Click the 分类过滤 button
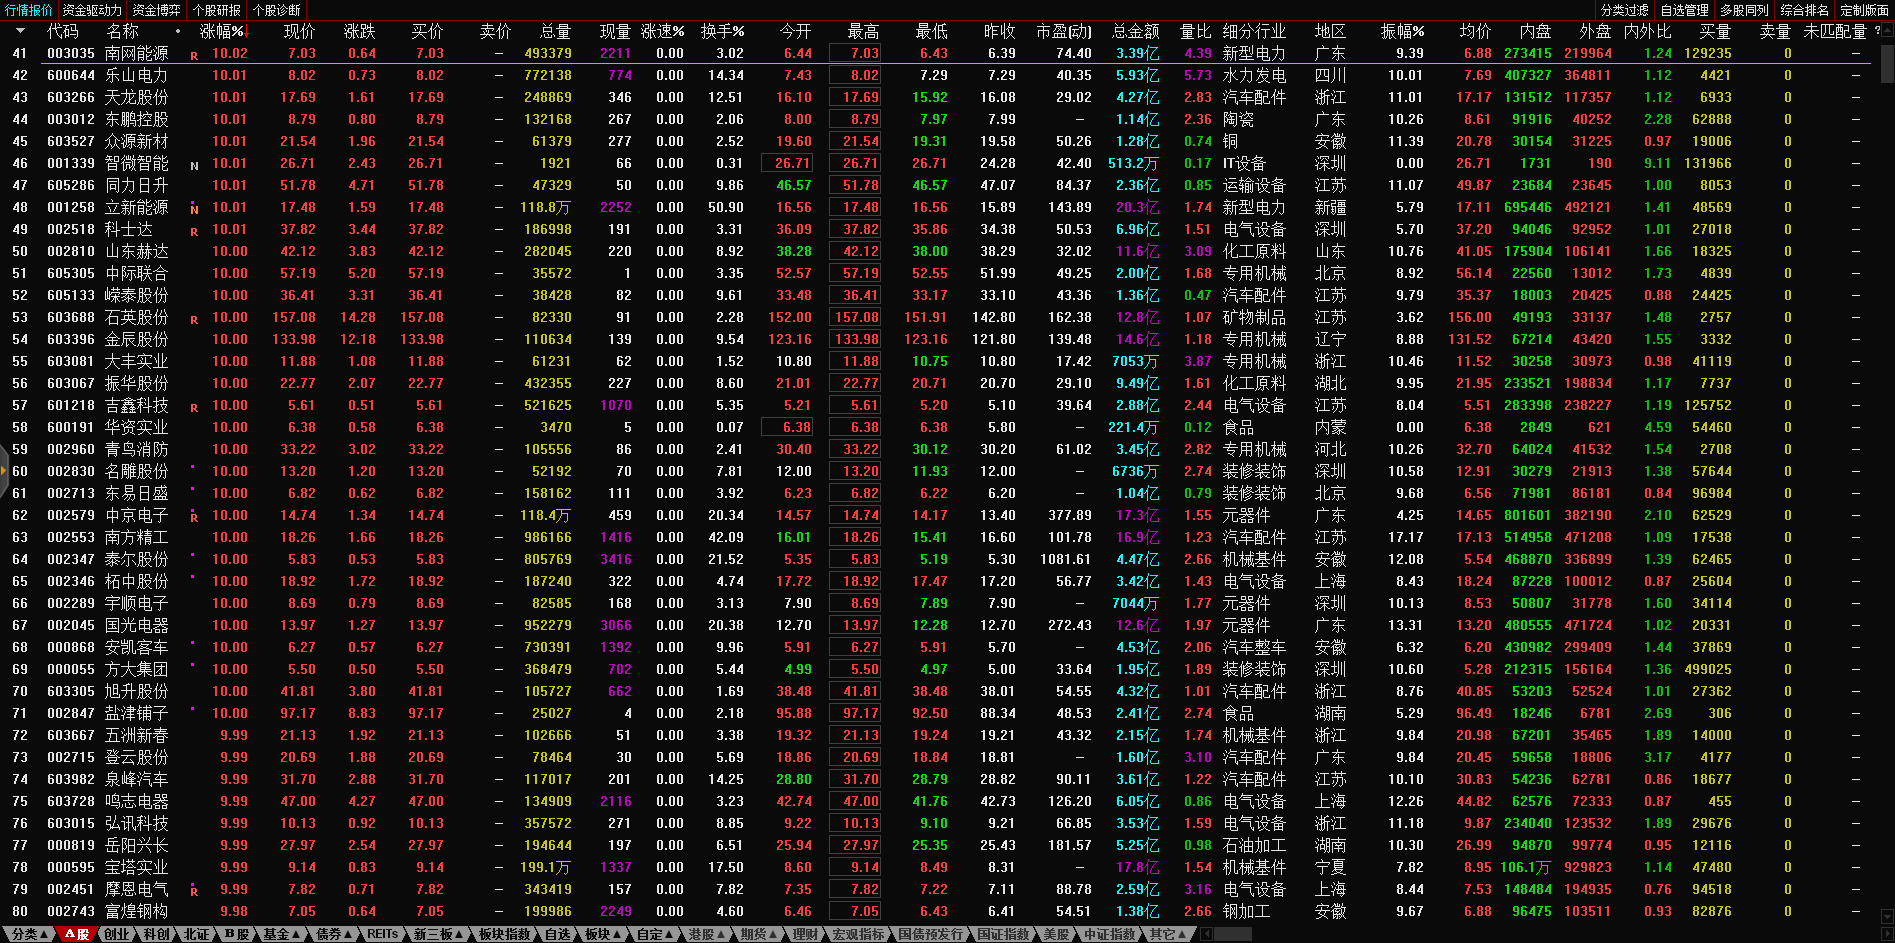This screenshot has width=1895, height=943. click(x=1624, y=10)
